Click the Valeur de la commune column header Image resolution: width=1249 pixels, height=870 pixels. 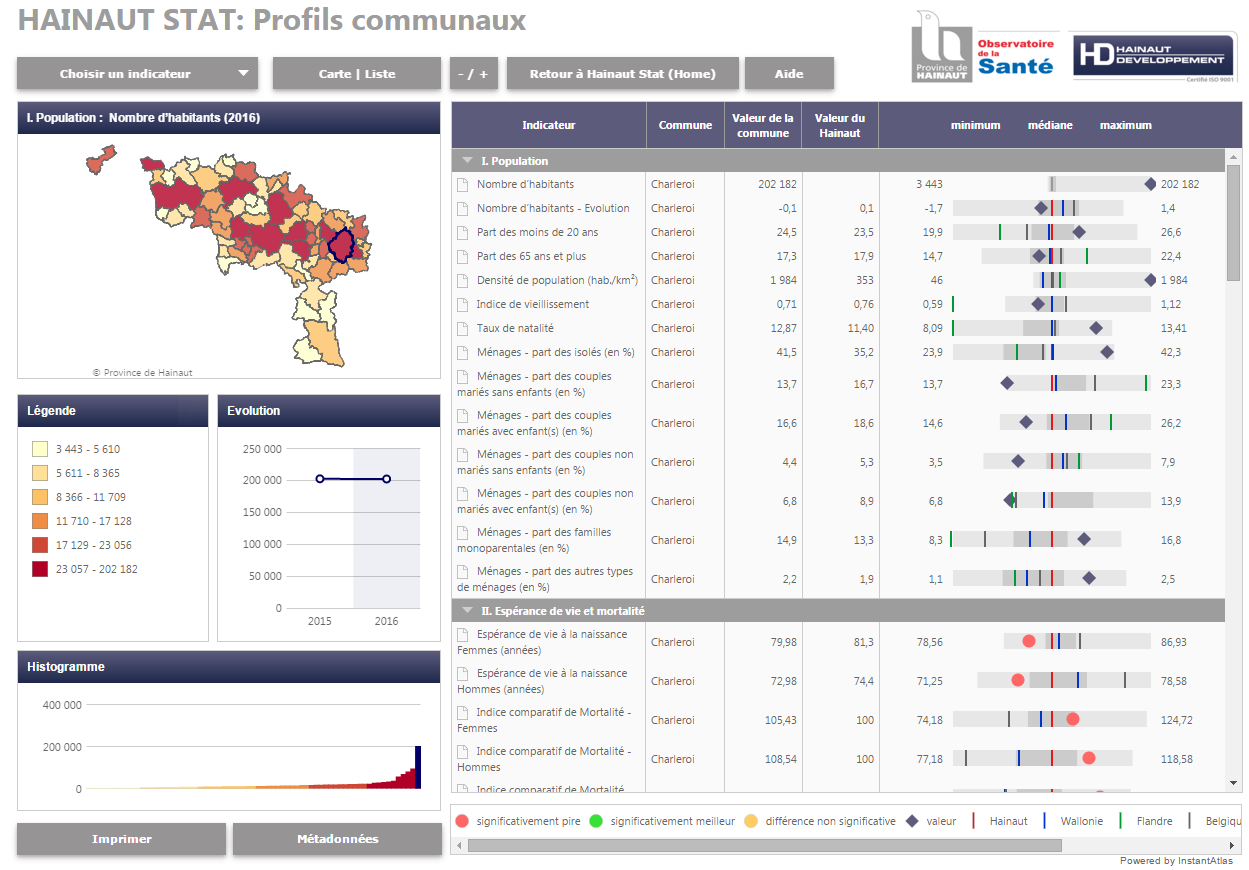coord(763,125)
